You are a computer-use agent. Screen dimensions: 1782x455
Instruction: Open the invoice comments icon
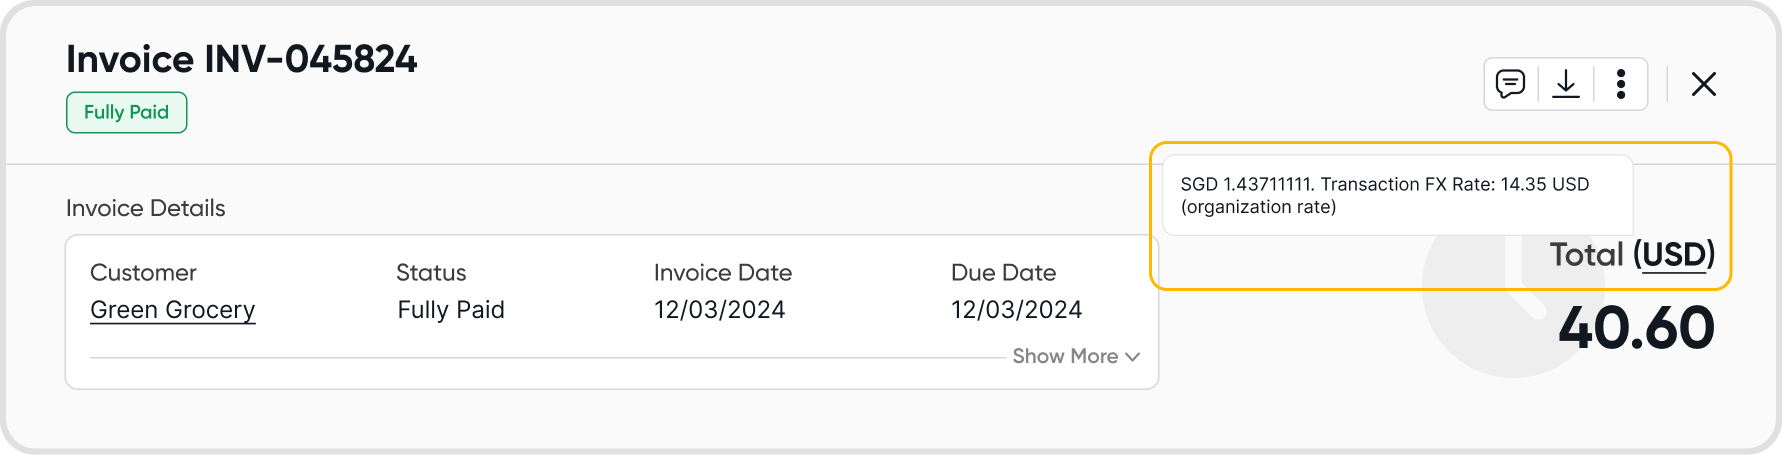tap(1510, 84)
